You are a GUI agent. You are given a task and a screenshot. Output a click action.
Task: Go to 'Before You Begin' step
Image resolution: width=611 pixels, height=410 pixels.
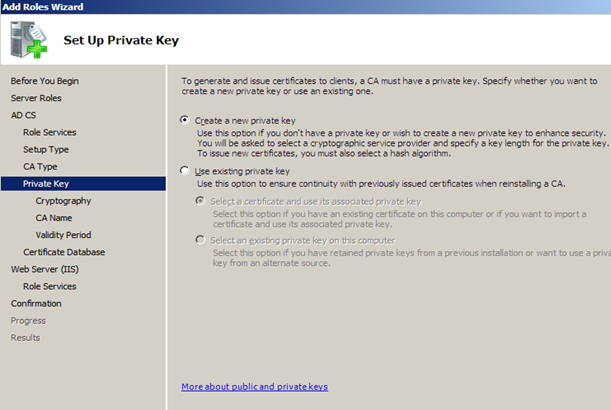pyautogui.click(x=45, y=81)
